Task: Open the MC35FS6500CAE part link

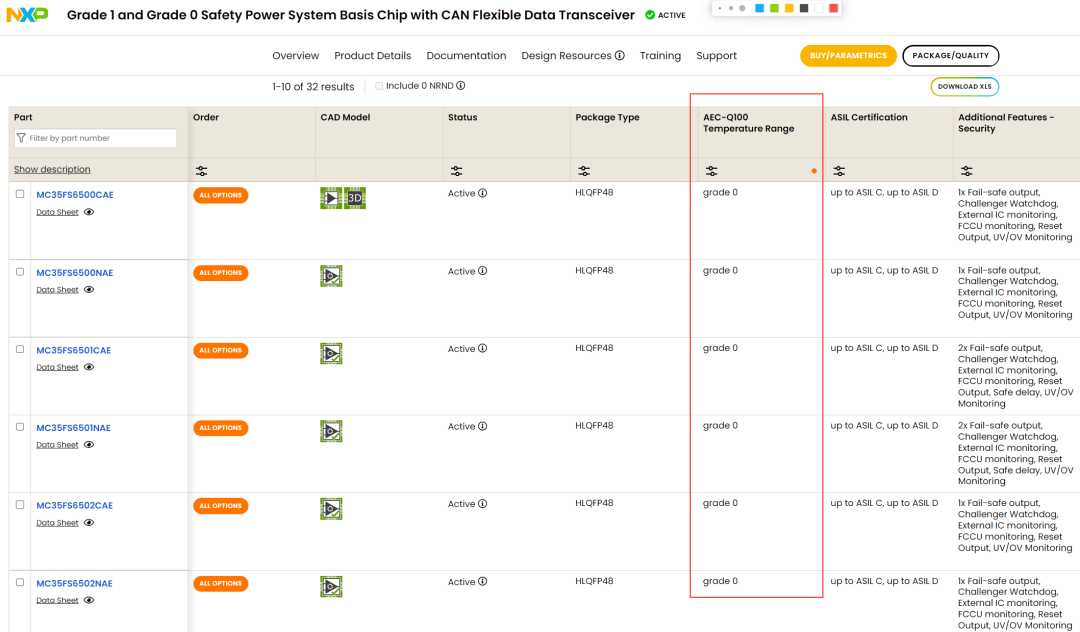Action: (75, 195)
